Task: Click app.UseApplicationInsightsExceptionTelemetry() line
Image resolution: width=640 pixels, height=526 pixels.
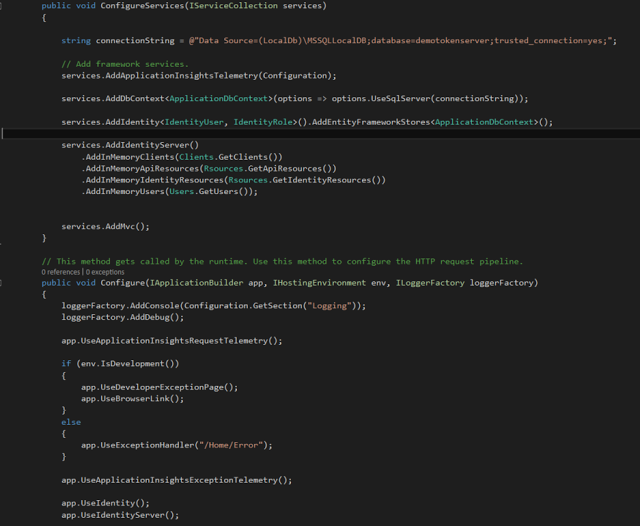Action: pos(177,480)
